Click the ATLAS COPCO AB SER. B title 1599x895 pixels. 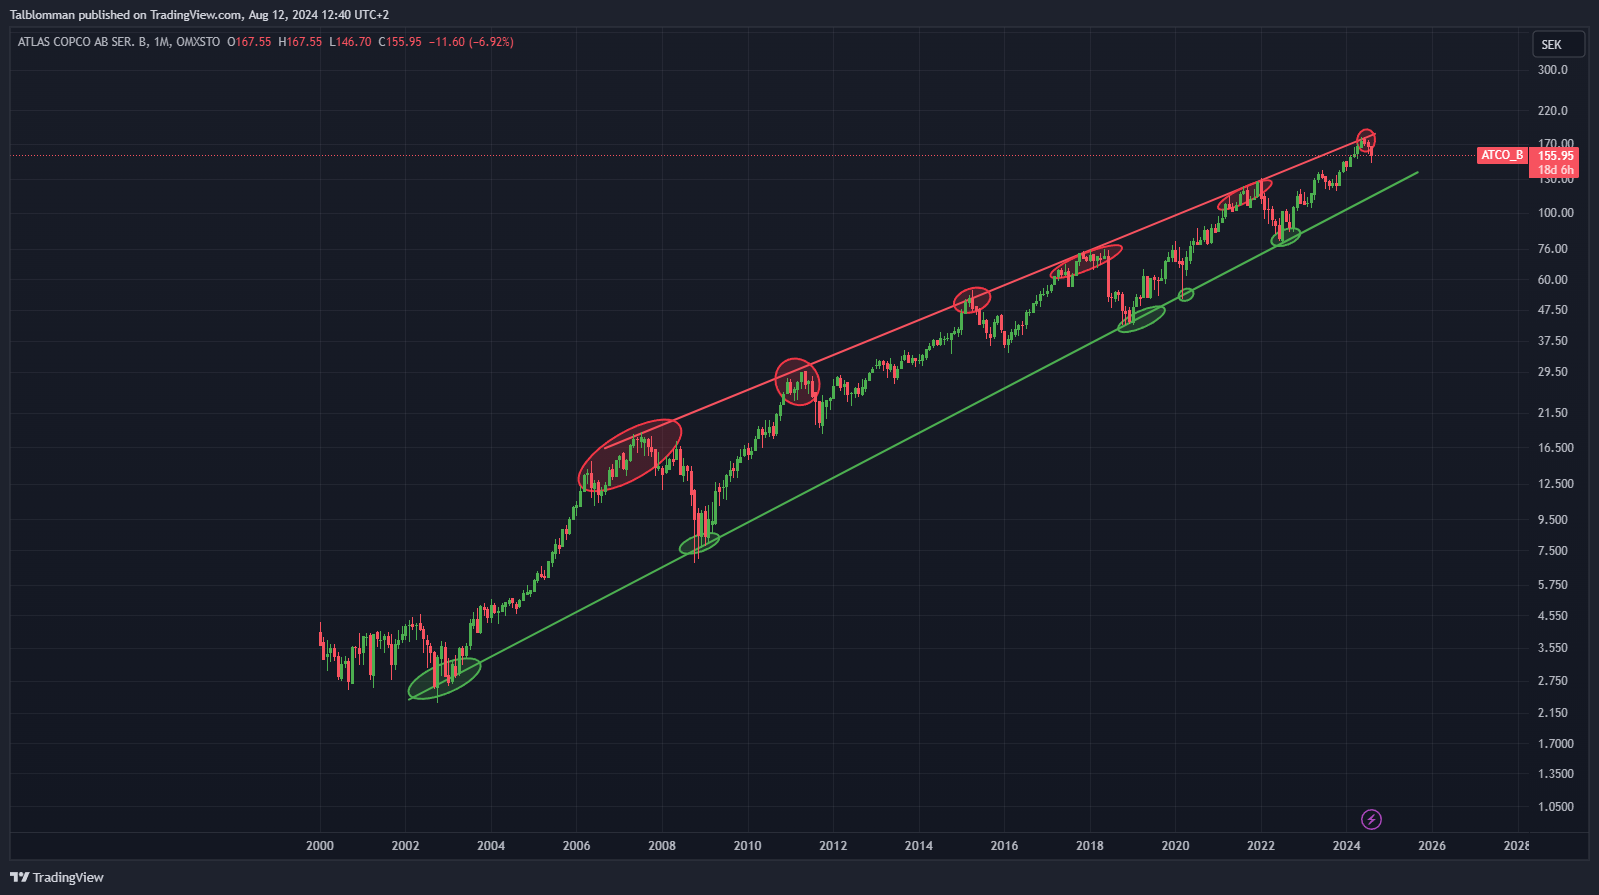point(83,42)
